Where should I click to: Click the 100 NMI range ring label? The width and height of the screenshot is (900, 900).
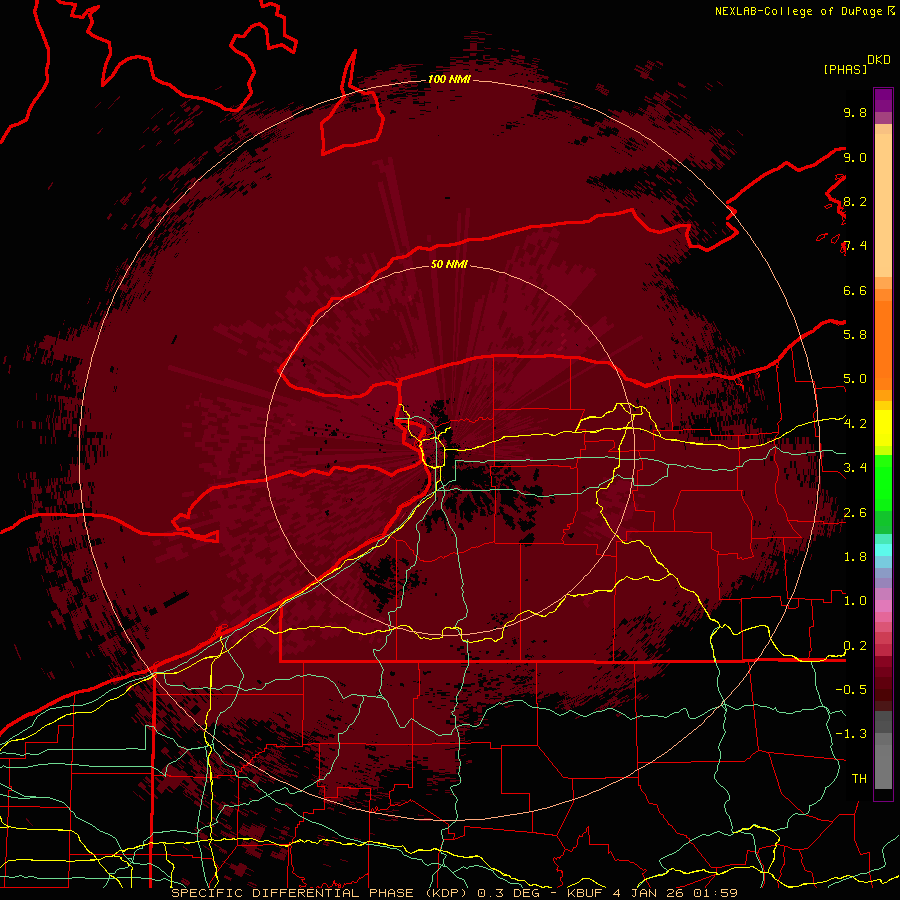pos(449,79)
